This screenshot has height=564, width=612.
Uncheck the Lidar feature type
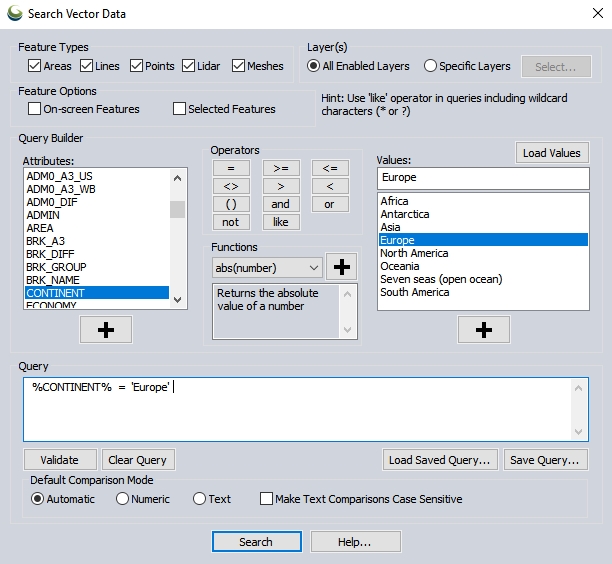click(189, 66)
